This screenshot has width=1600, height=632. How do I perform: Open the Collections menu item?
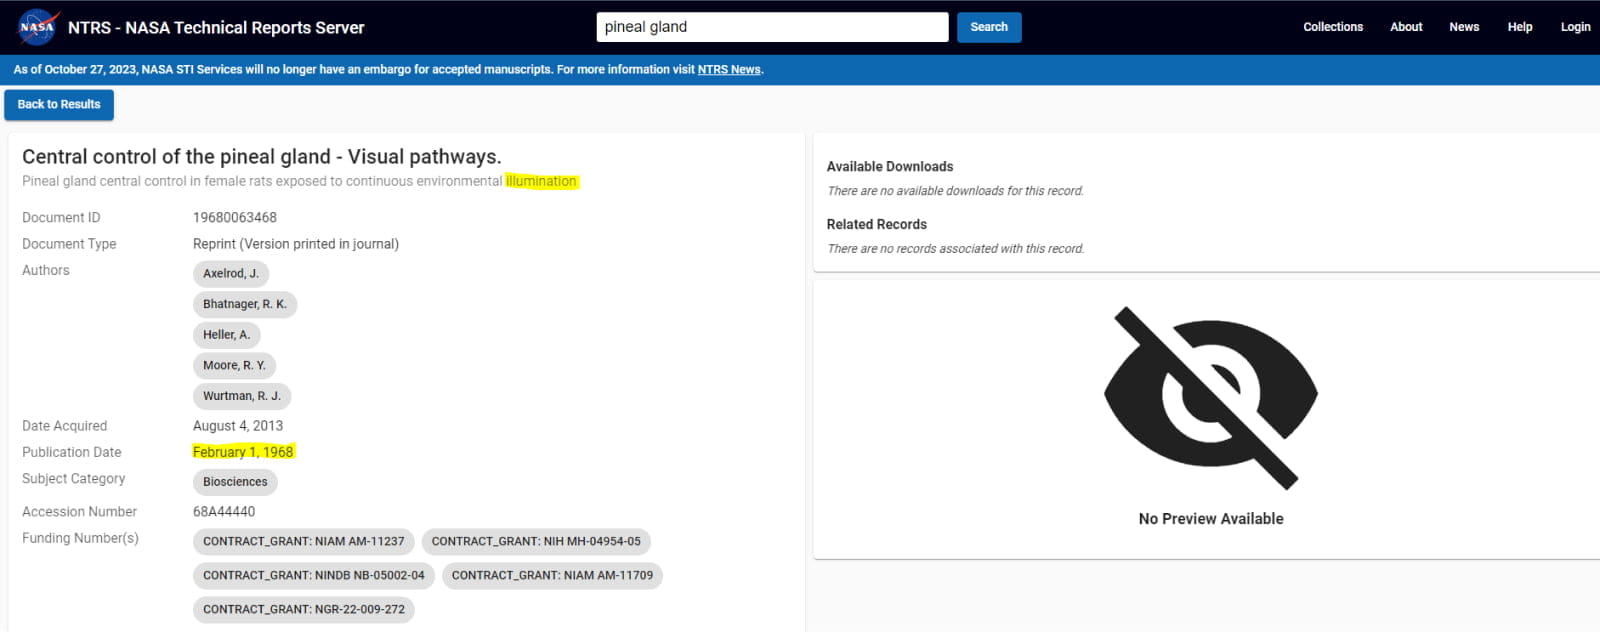tap(1332, 27)
